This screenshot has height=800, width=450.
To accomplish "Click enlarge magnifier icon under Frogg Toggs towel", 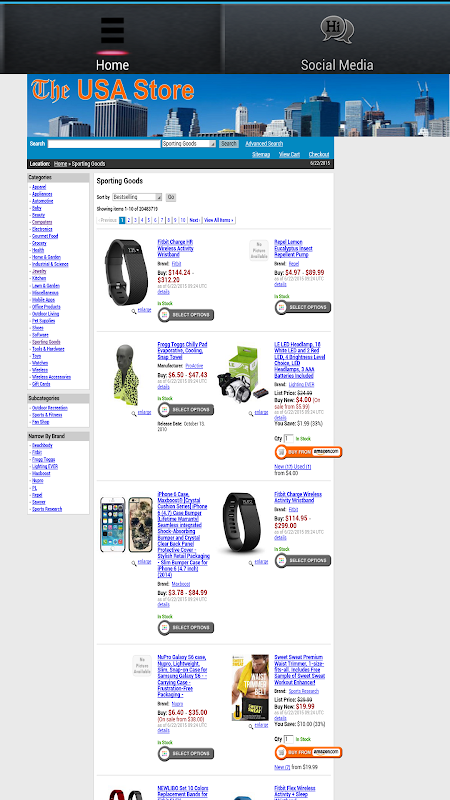I will [x=134, y=414].
